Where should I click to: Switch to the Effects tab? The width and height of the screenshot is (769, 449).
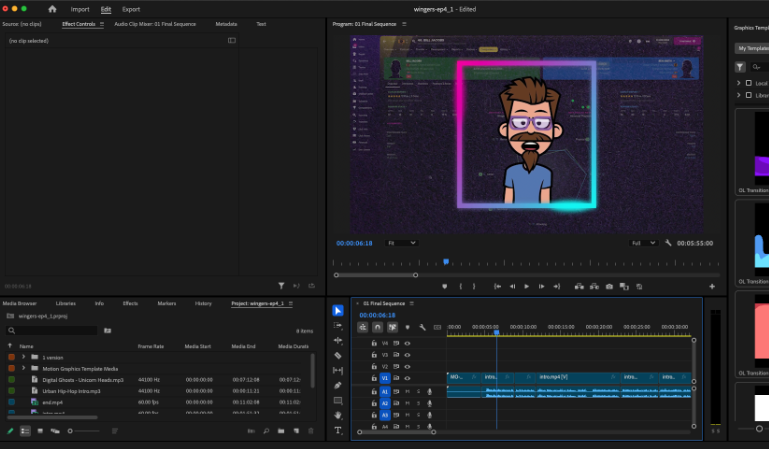(130, 303)
